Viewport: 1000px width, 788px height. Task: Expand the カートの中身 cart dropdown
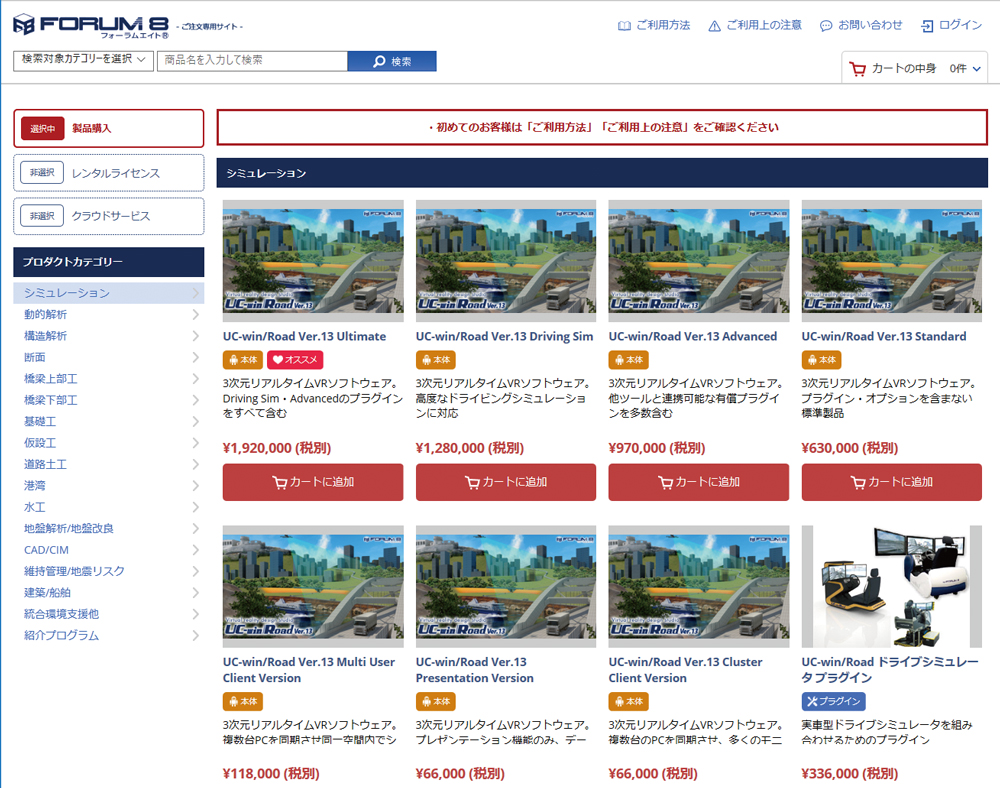915,69
